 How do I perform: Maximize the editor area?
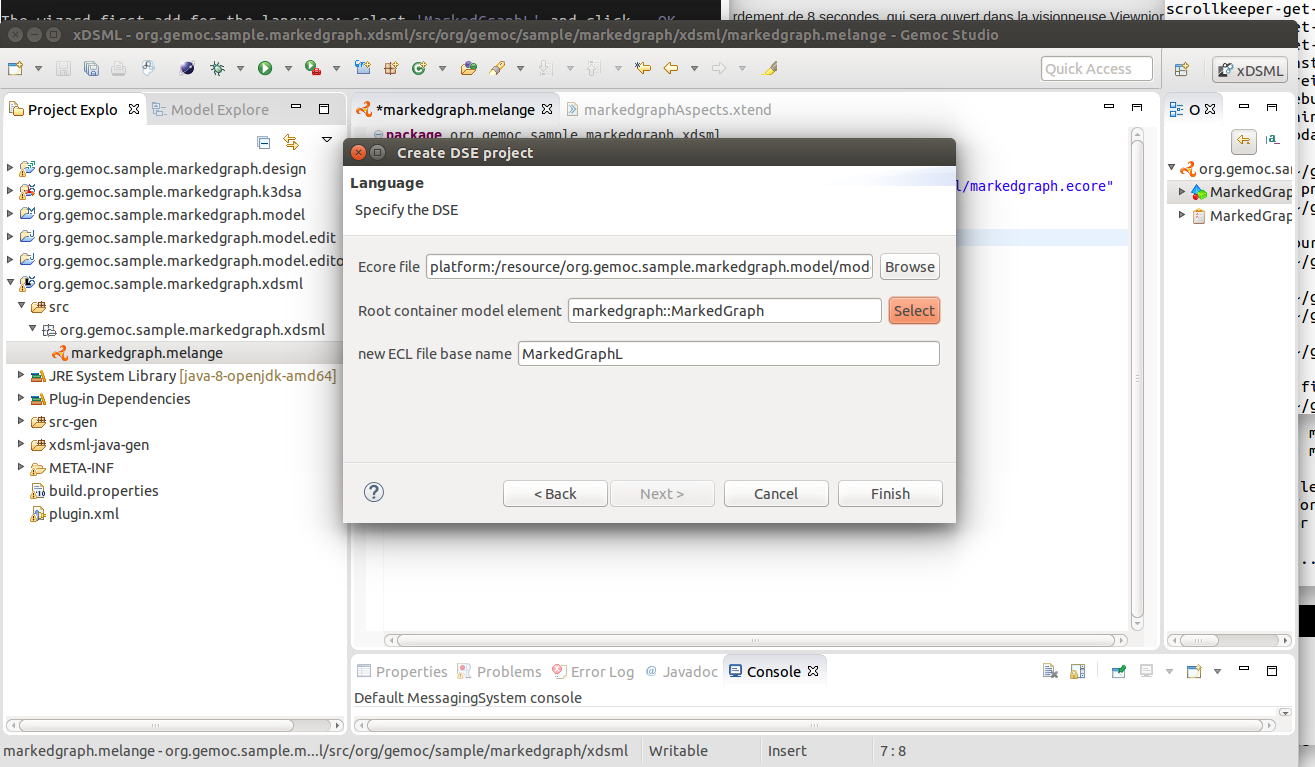pyautogui.click(x=1136, y=107)
